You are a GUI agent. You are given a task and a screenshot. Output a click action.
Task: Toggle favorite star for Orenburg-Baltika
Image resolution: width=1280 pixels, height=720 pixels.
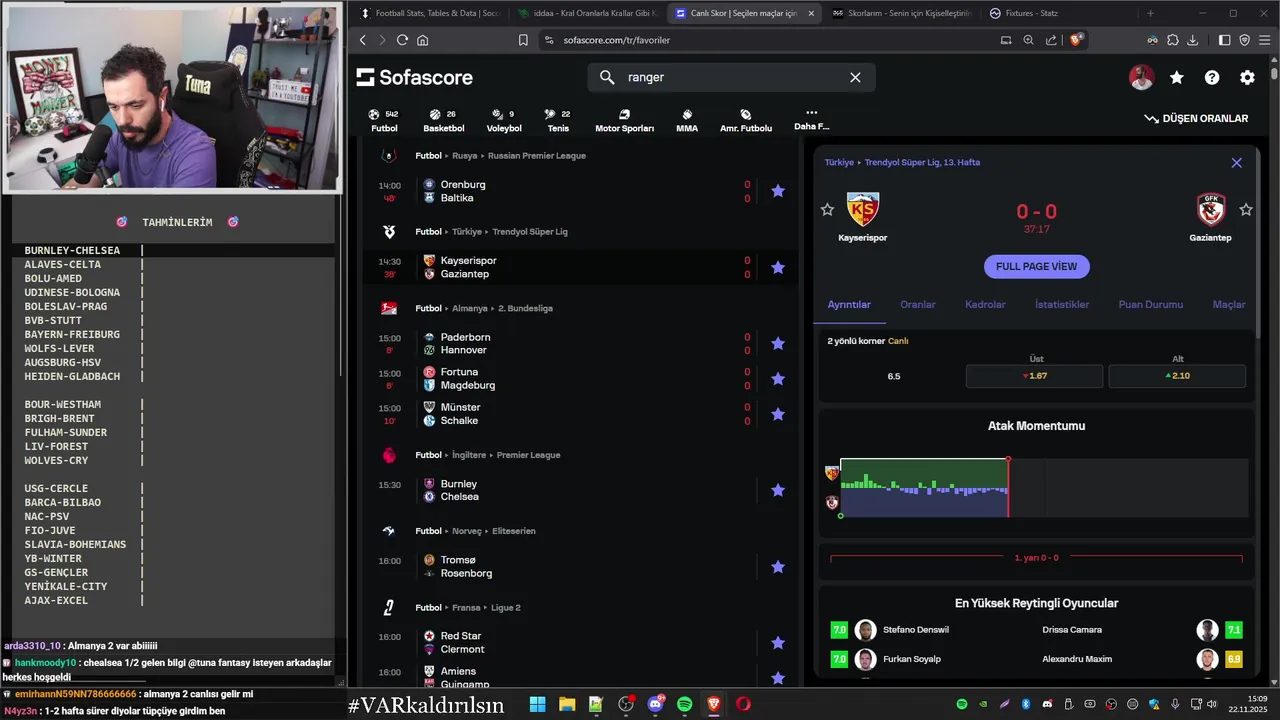778,191
